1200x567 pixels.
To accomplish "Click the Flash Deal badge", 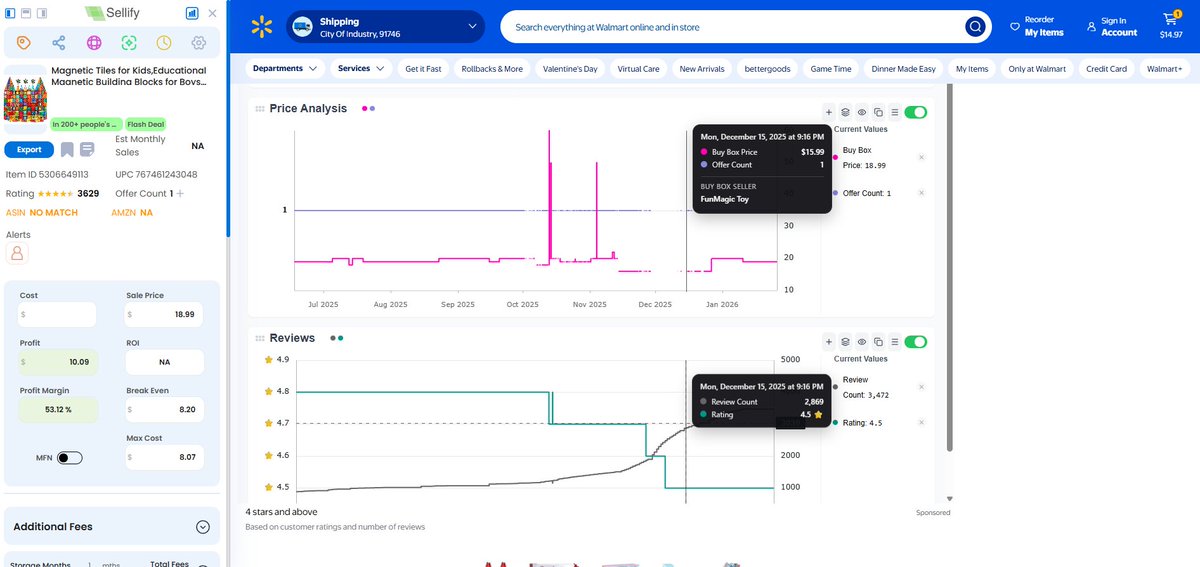I will point(146,125).
